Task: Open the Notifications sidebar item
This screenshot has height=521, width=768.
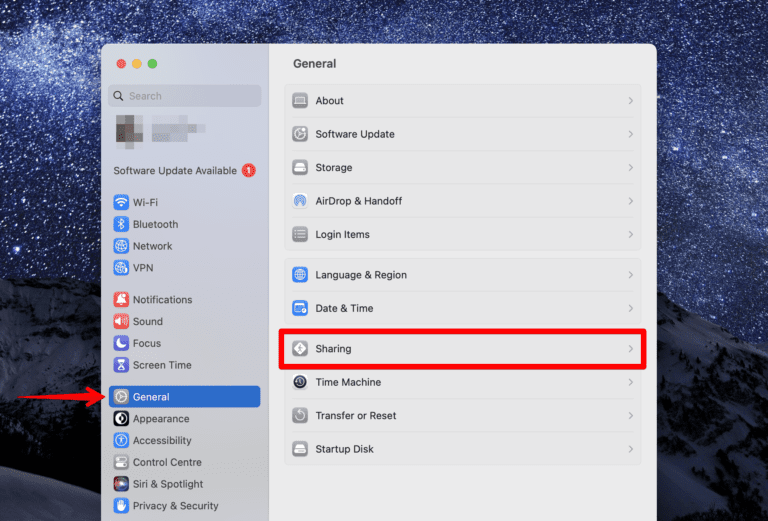Action: [x=162, y=300]
